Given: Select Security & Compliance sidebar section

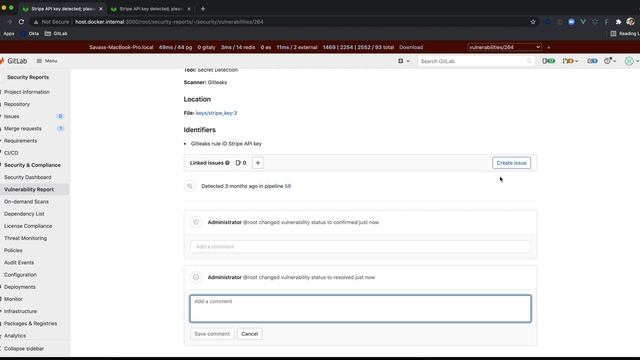Looking at the screenshot, I should point(32,165).
